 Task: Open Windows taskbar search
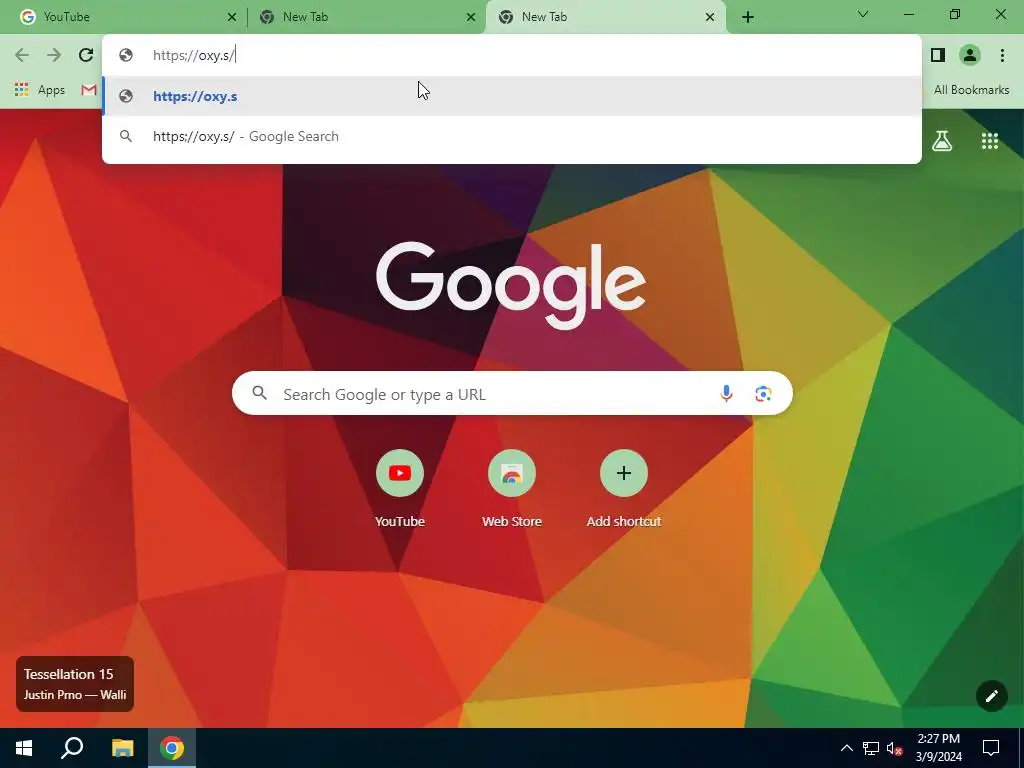(x=72, y=748)
